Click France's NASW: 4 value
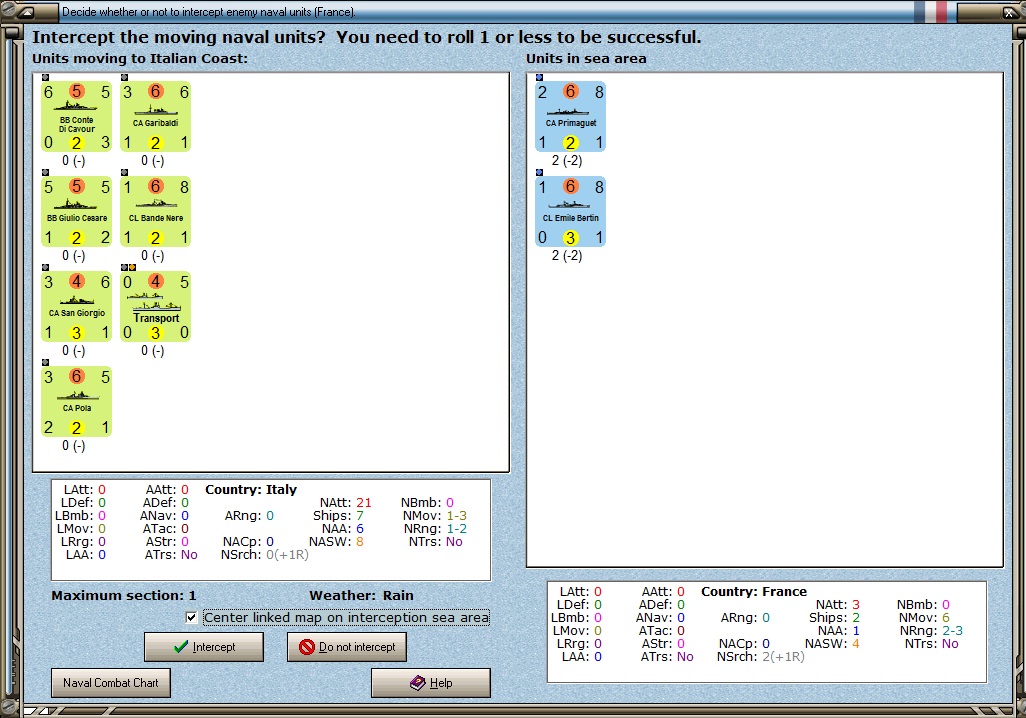 (855, 643)
